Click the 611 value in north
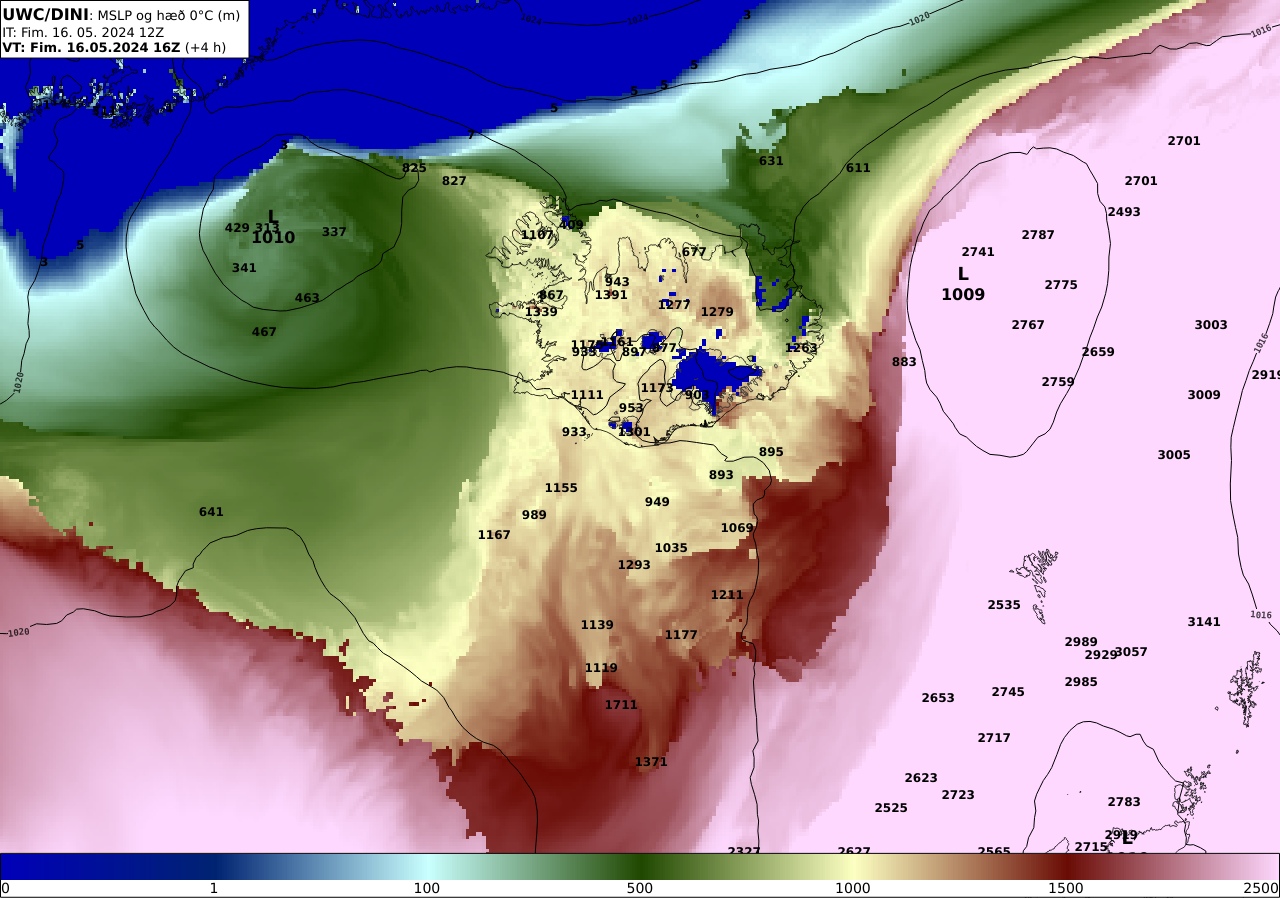 [x=858, y=168]
